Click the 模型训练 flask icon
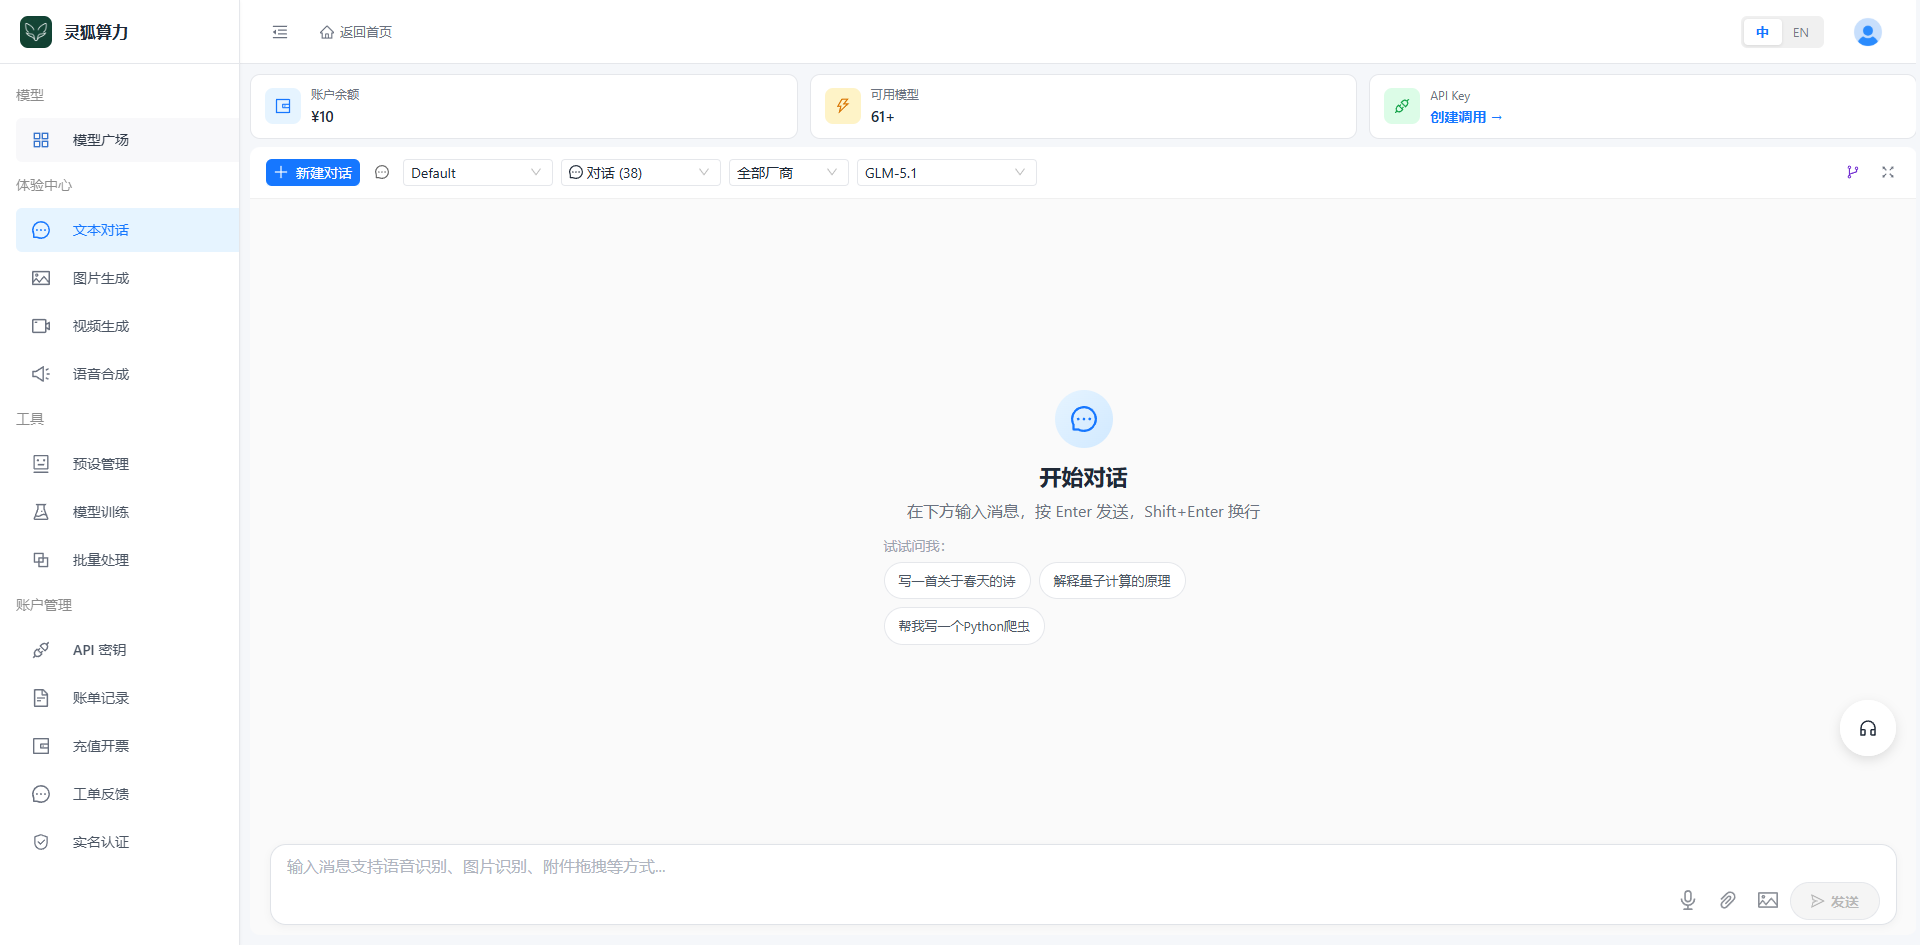This screenshot has width=1920, height=945. (41, 512)
